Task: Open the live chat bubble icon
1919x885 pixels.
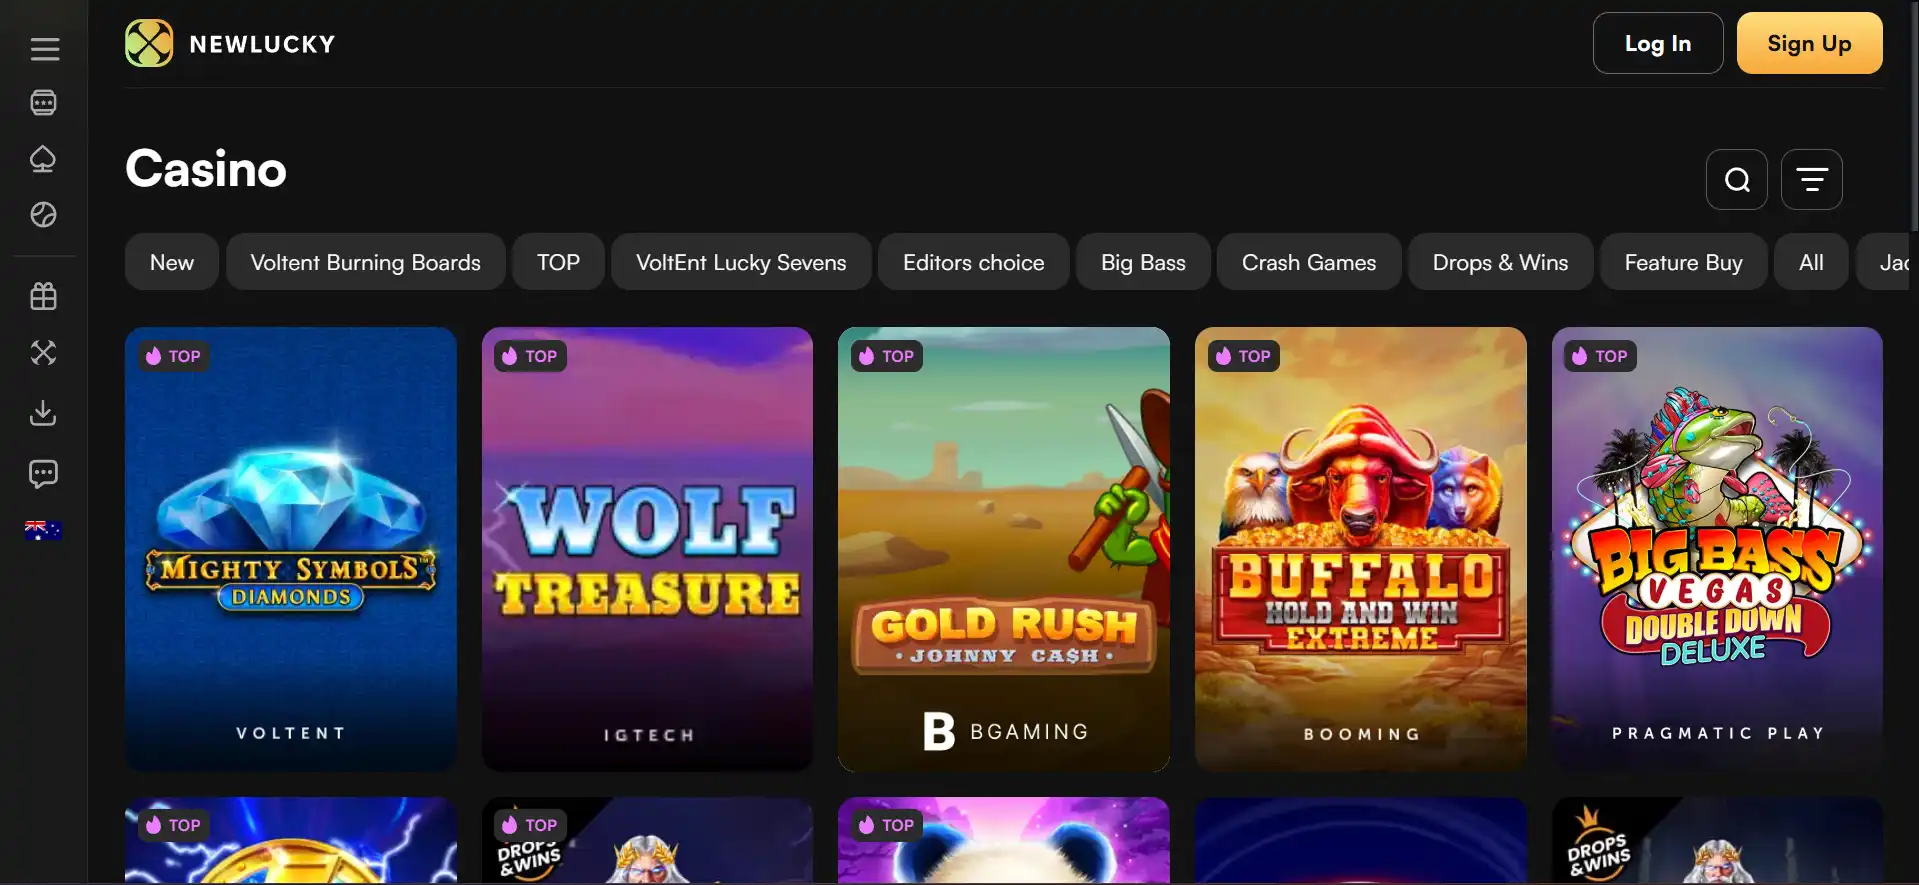Action: click(43, 474)
